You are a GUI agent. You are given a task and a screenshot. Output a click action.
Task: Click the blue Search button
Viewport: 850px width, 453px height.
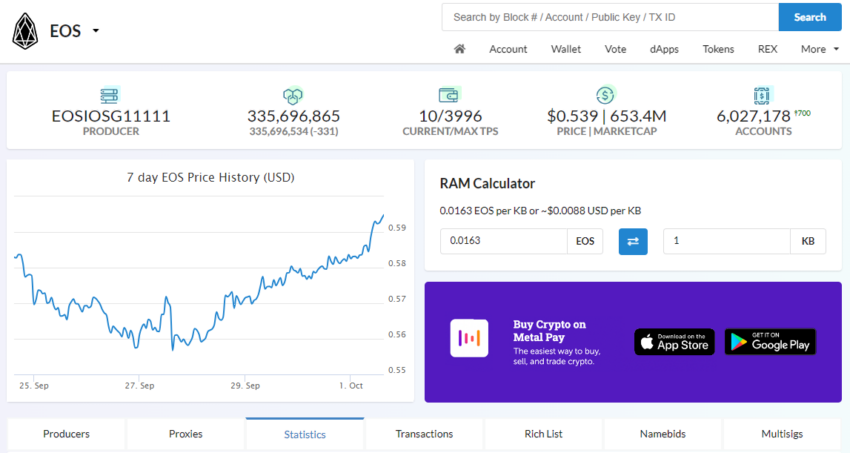click(810, 17)
